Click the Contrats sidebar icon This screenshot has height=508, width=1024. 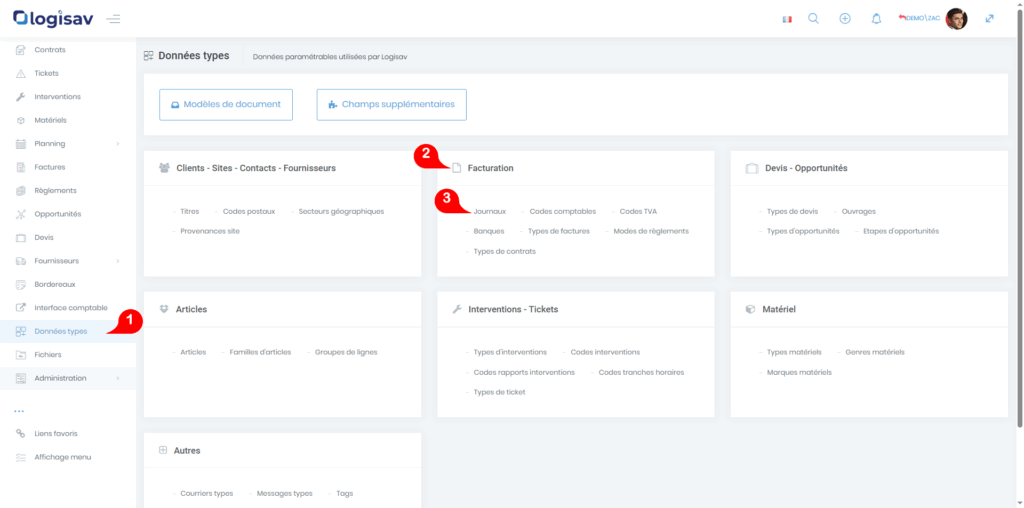click(20, 50)
